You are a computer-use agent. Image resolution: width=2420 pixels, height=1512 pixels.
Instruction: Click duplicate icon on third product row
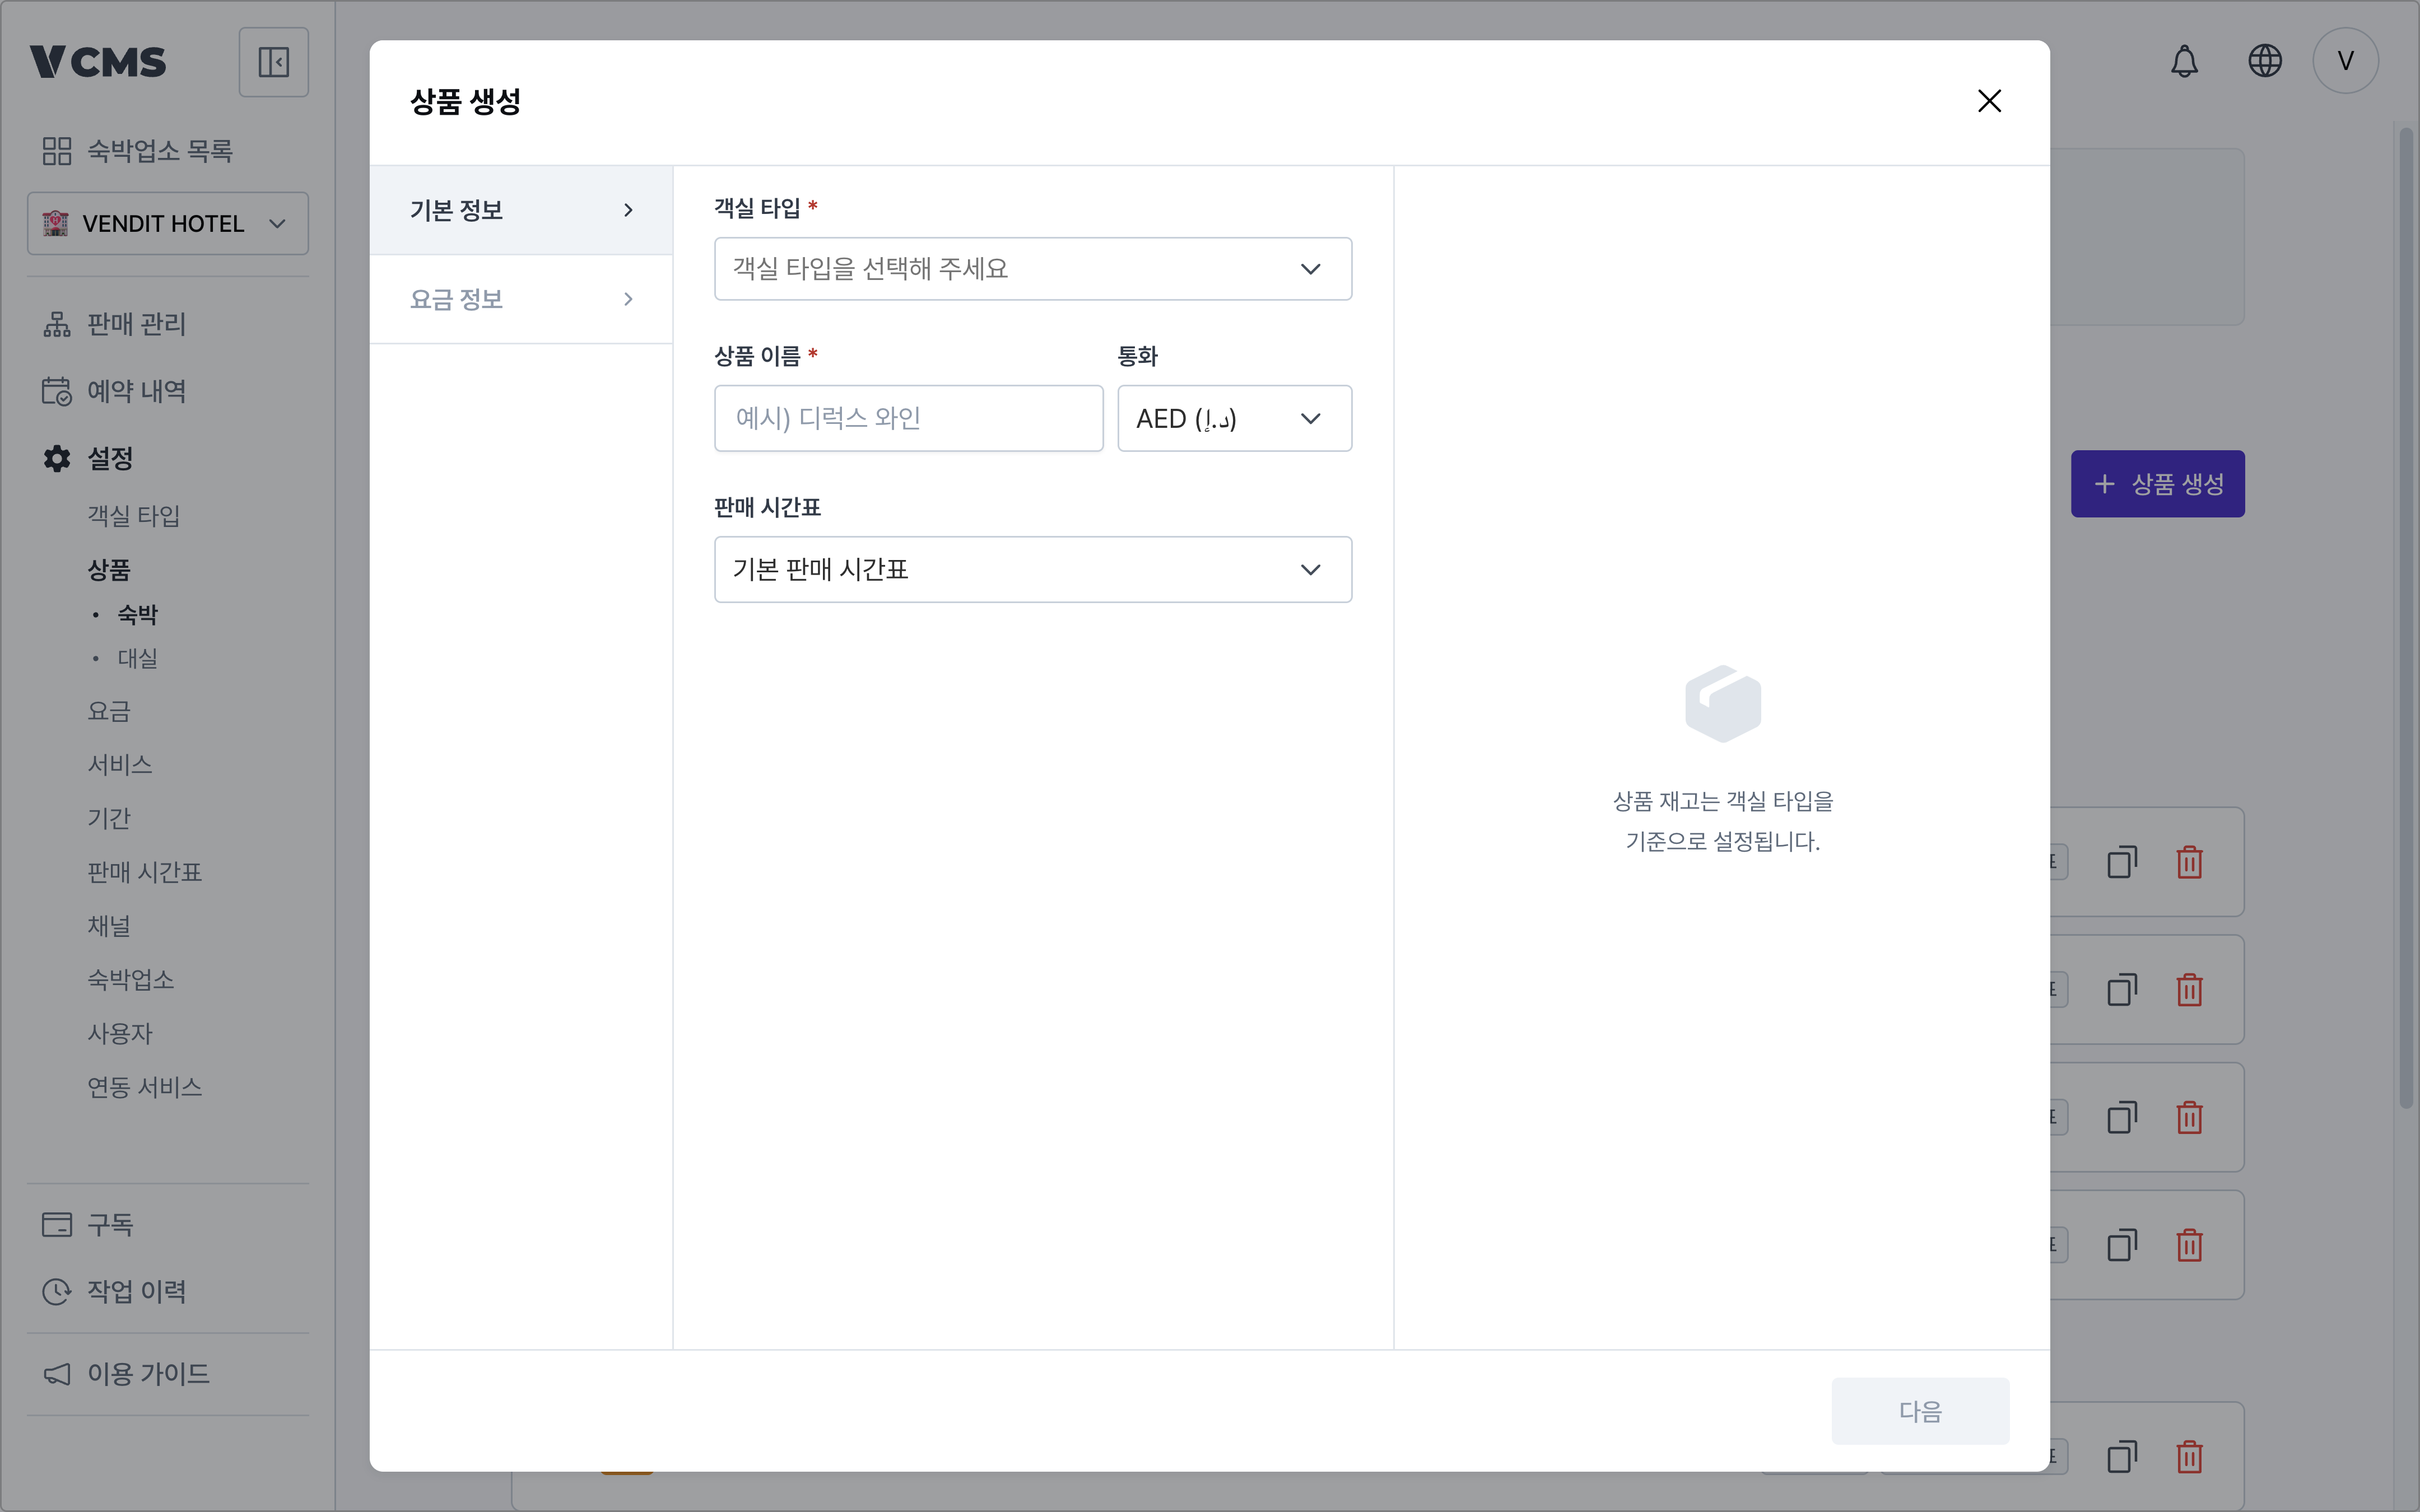pos(2122,1117)
